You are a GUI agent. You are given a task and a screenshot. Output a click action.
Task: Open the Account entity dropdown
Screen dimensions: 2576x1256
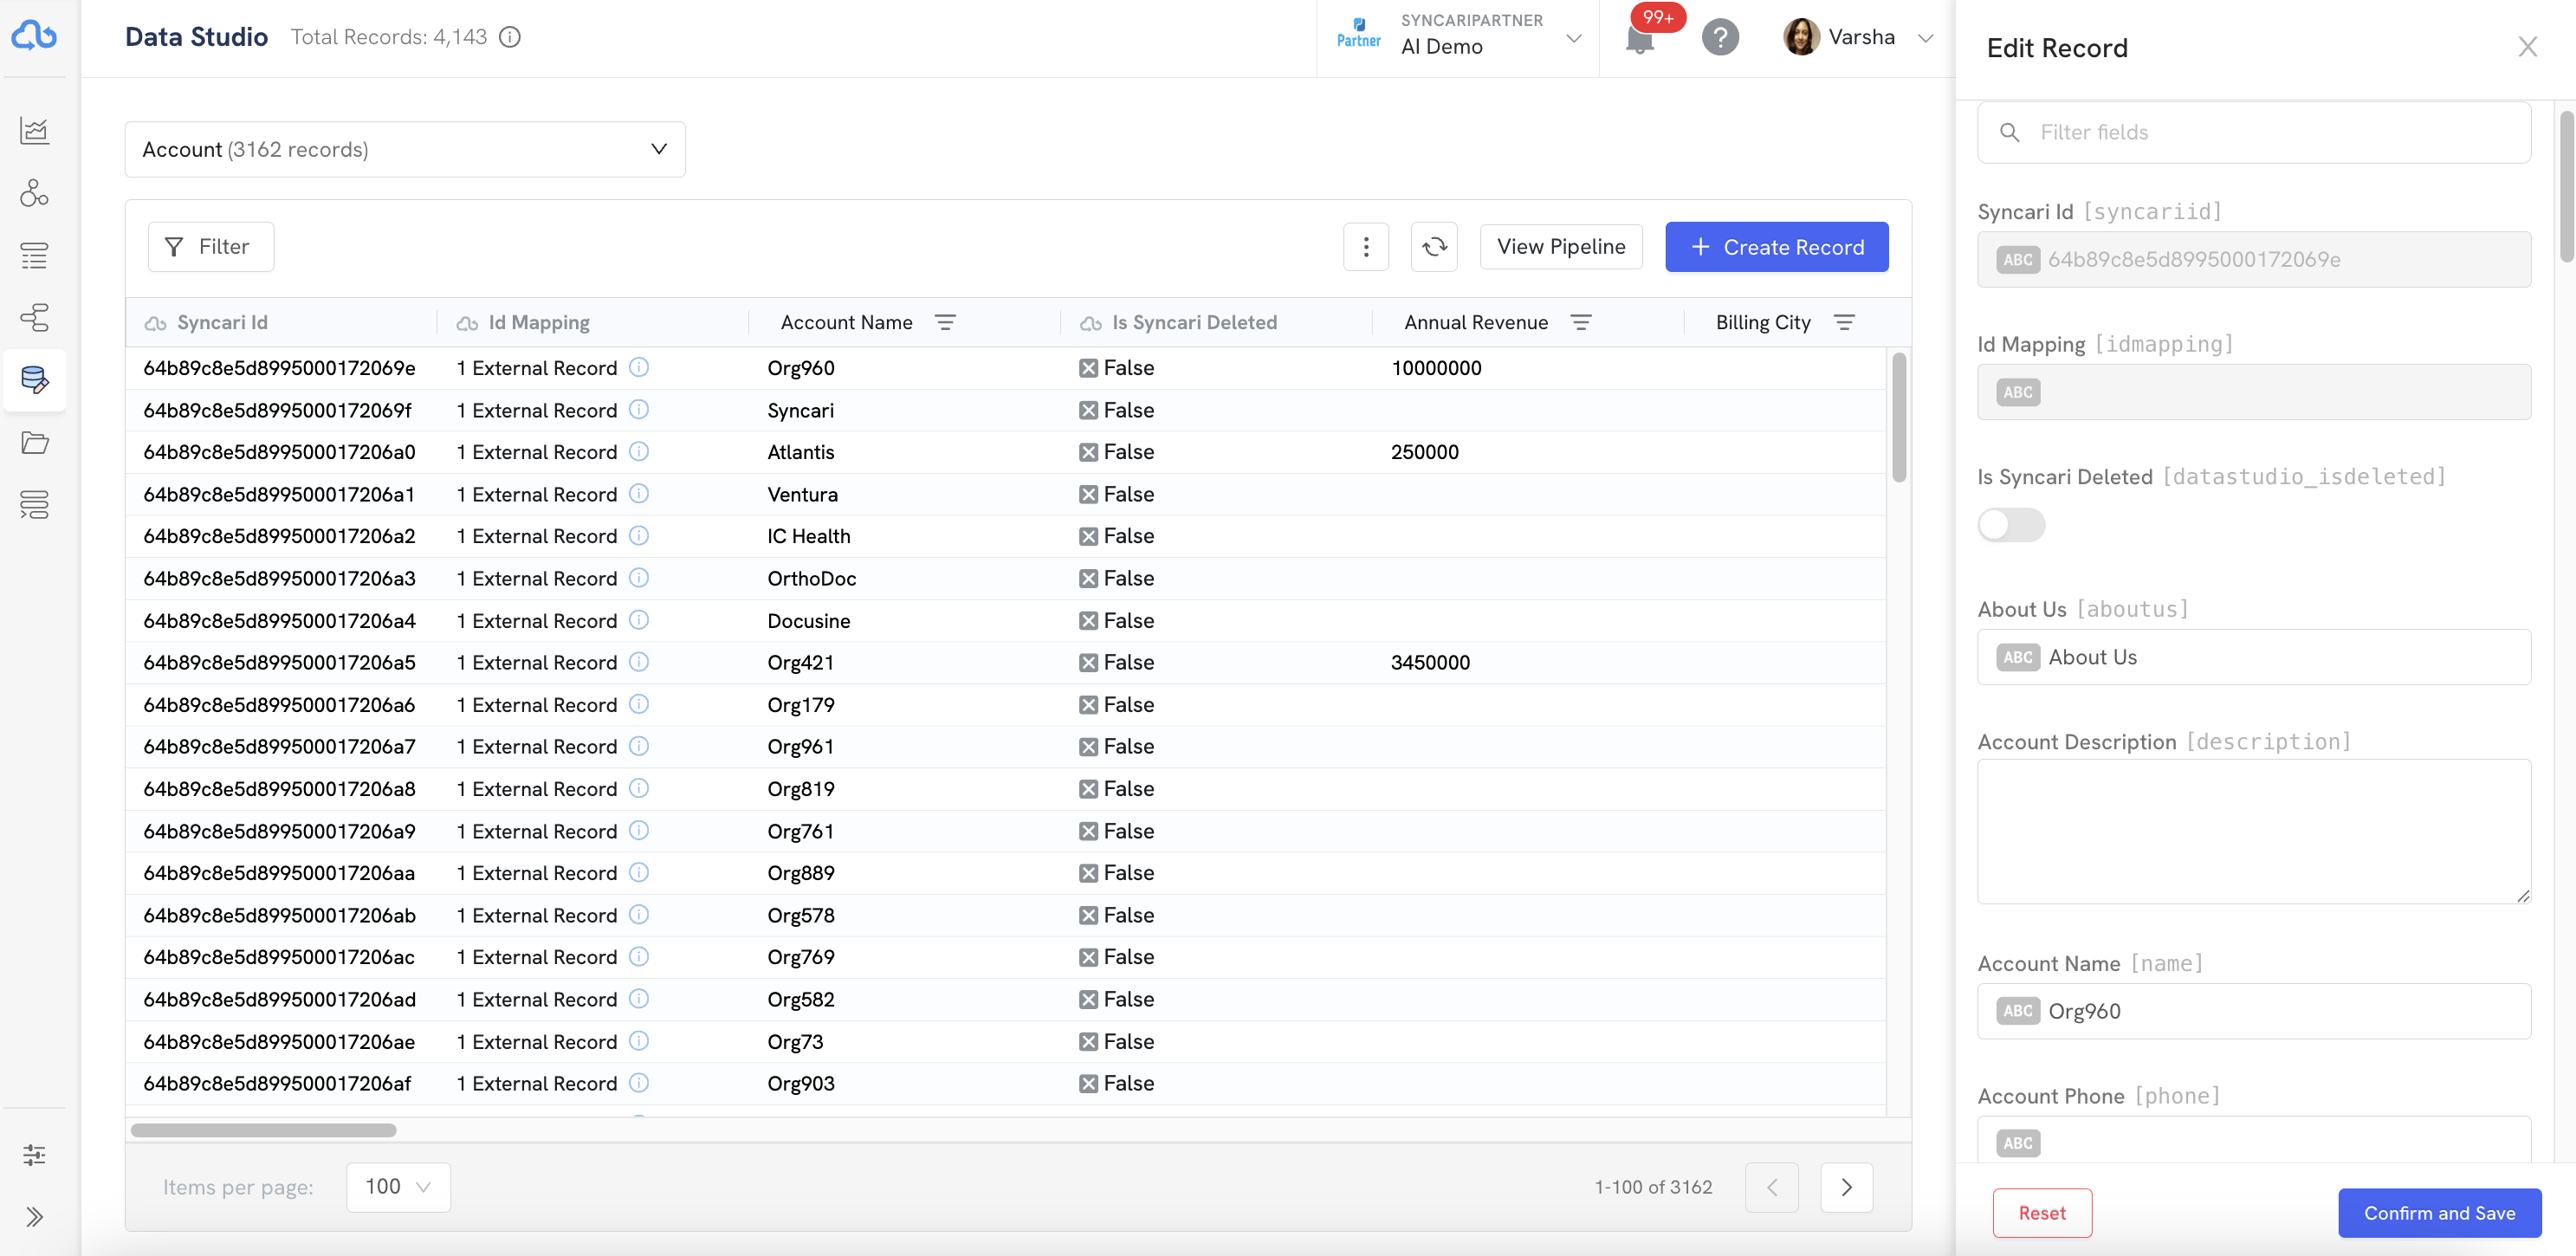(405, 150)
